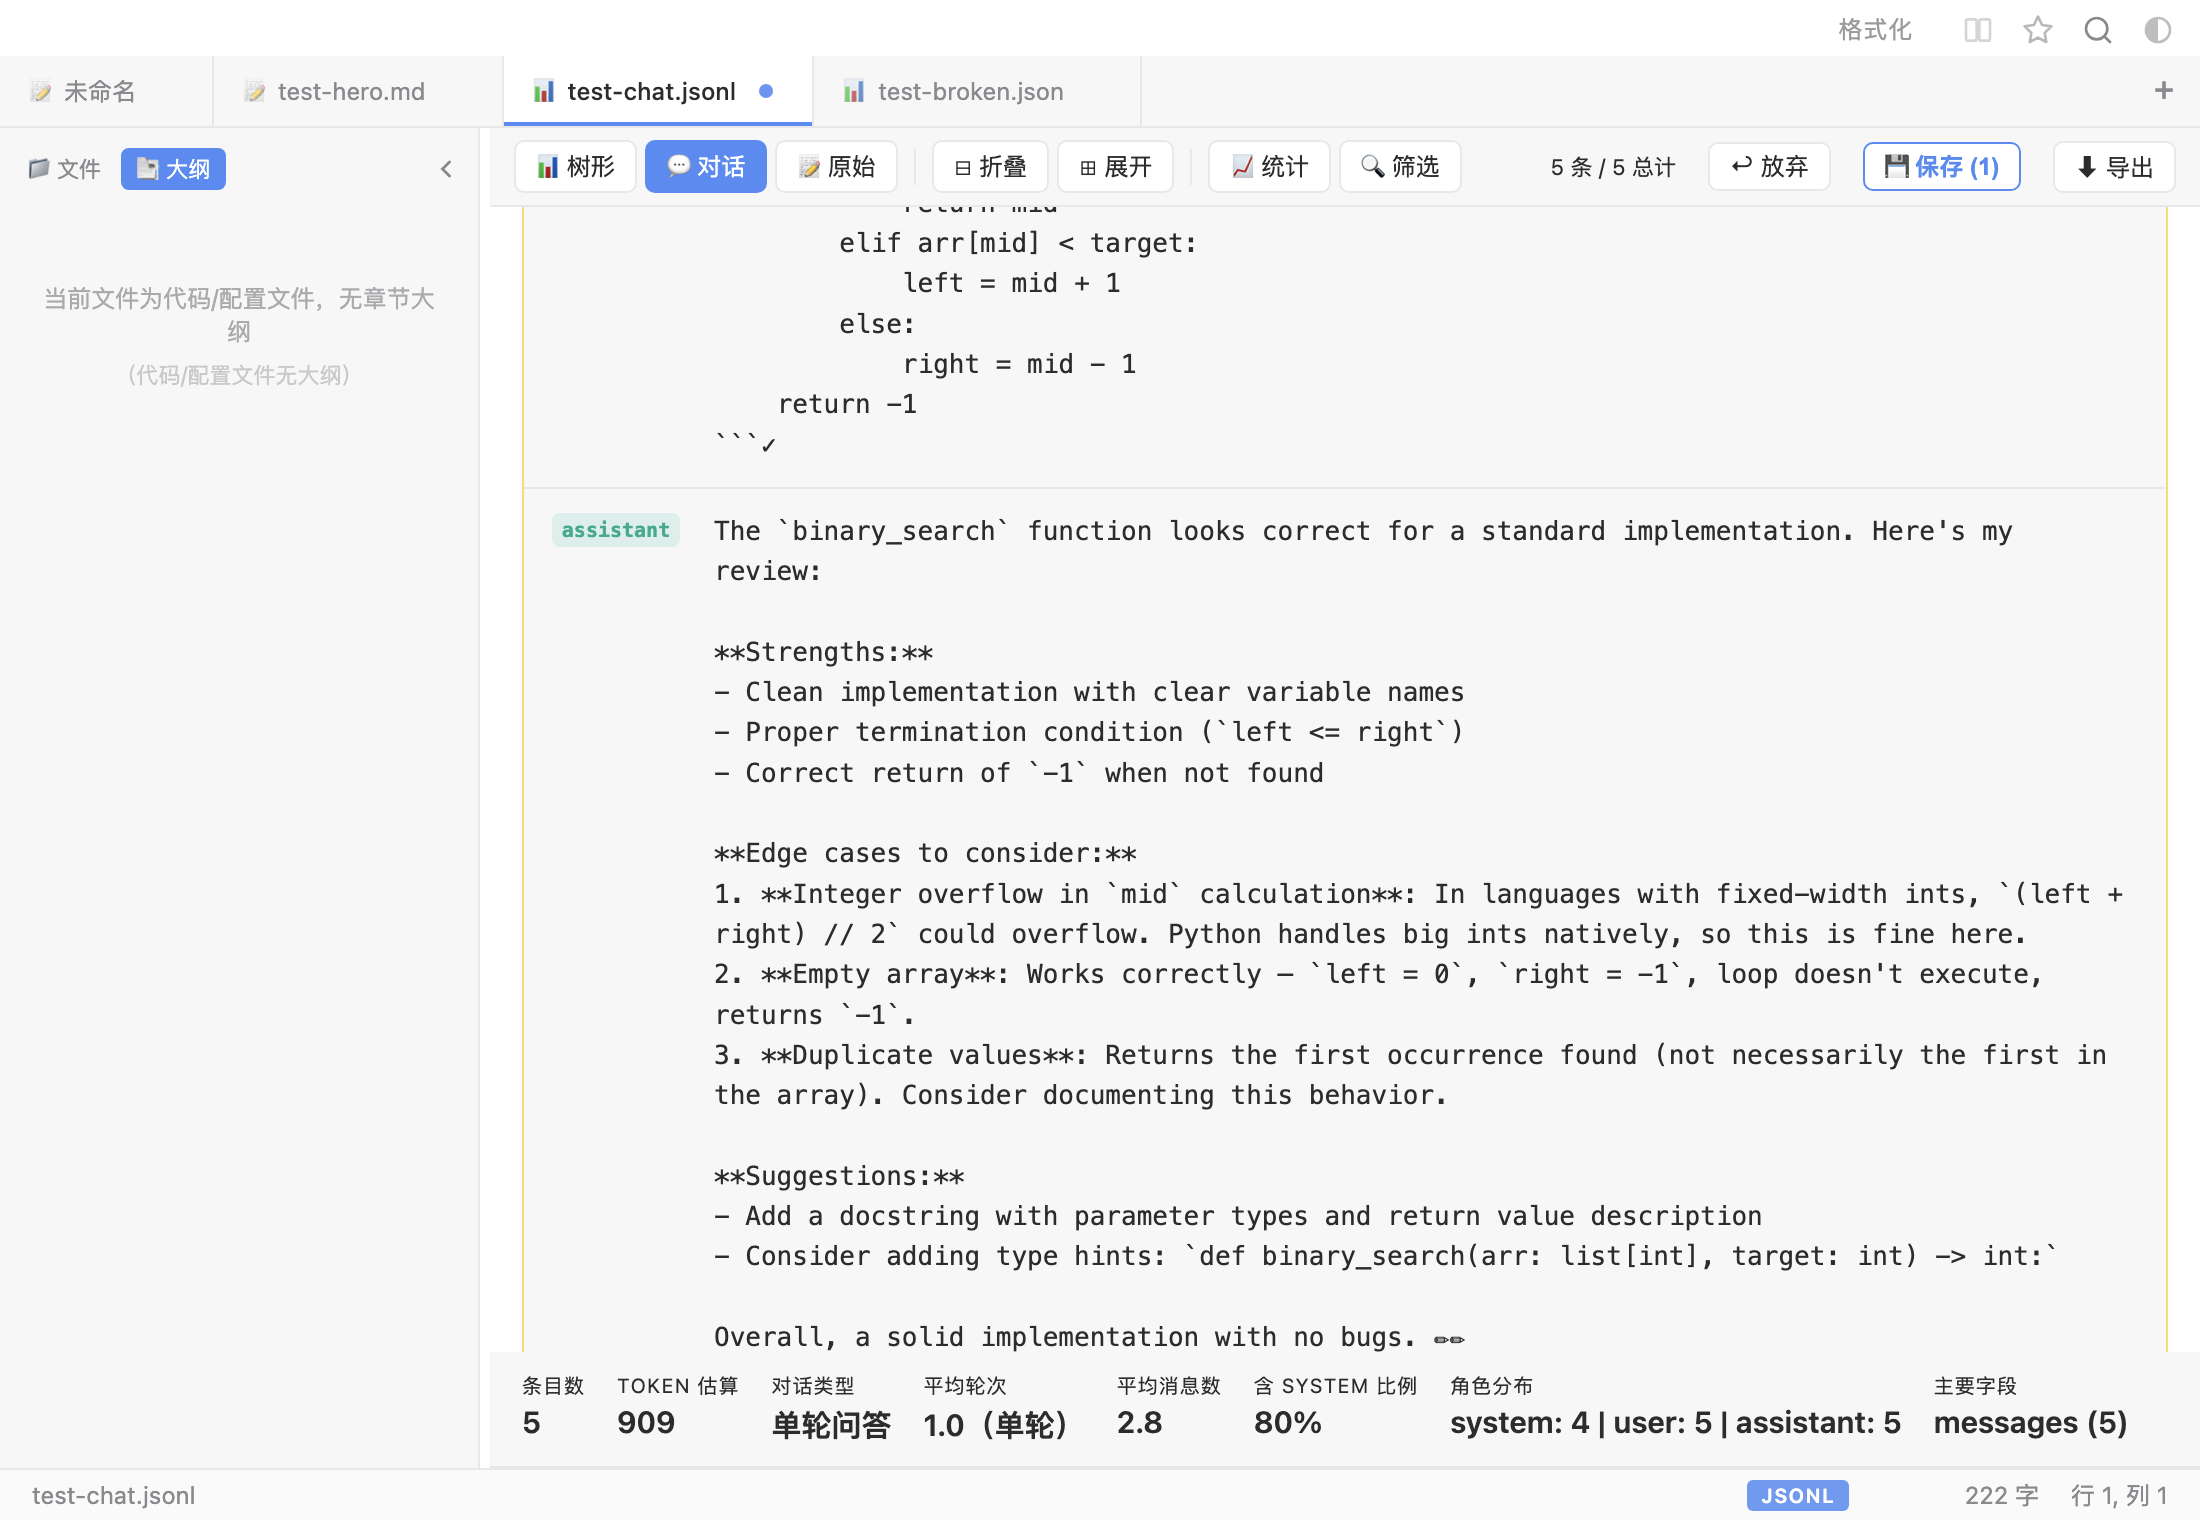Click 展开 to expand all
The image size is (2200, 1520).
[1116, 166]
